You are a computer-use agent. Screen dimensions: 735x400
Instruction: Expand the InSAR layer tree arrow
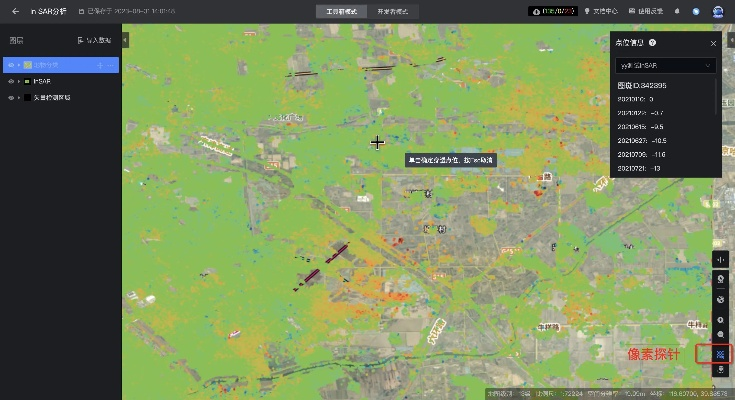pos(18,81)
